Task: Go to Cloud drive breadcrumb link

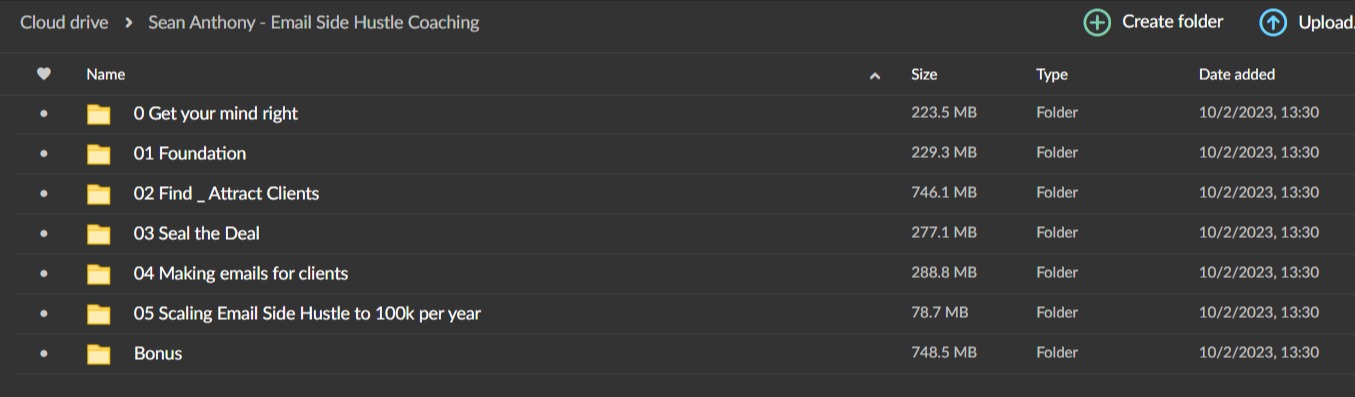Action: [64, 22]
